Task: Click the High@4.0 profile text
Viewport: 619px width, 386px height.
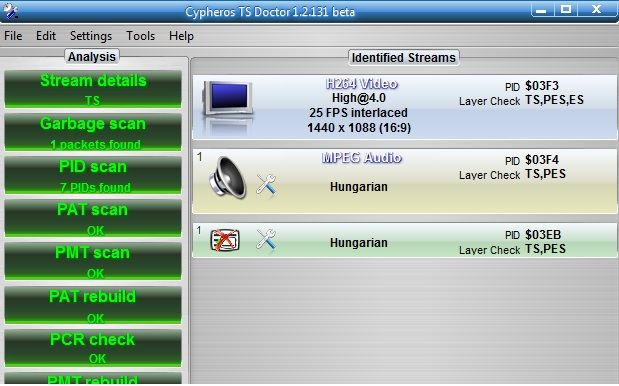Action: point(359,98)
